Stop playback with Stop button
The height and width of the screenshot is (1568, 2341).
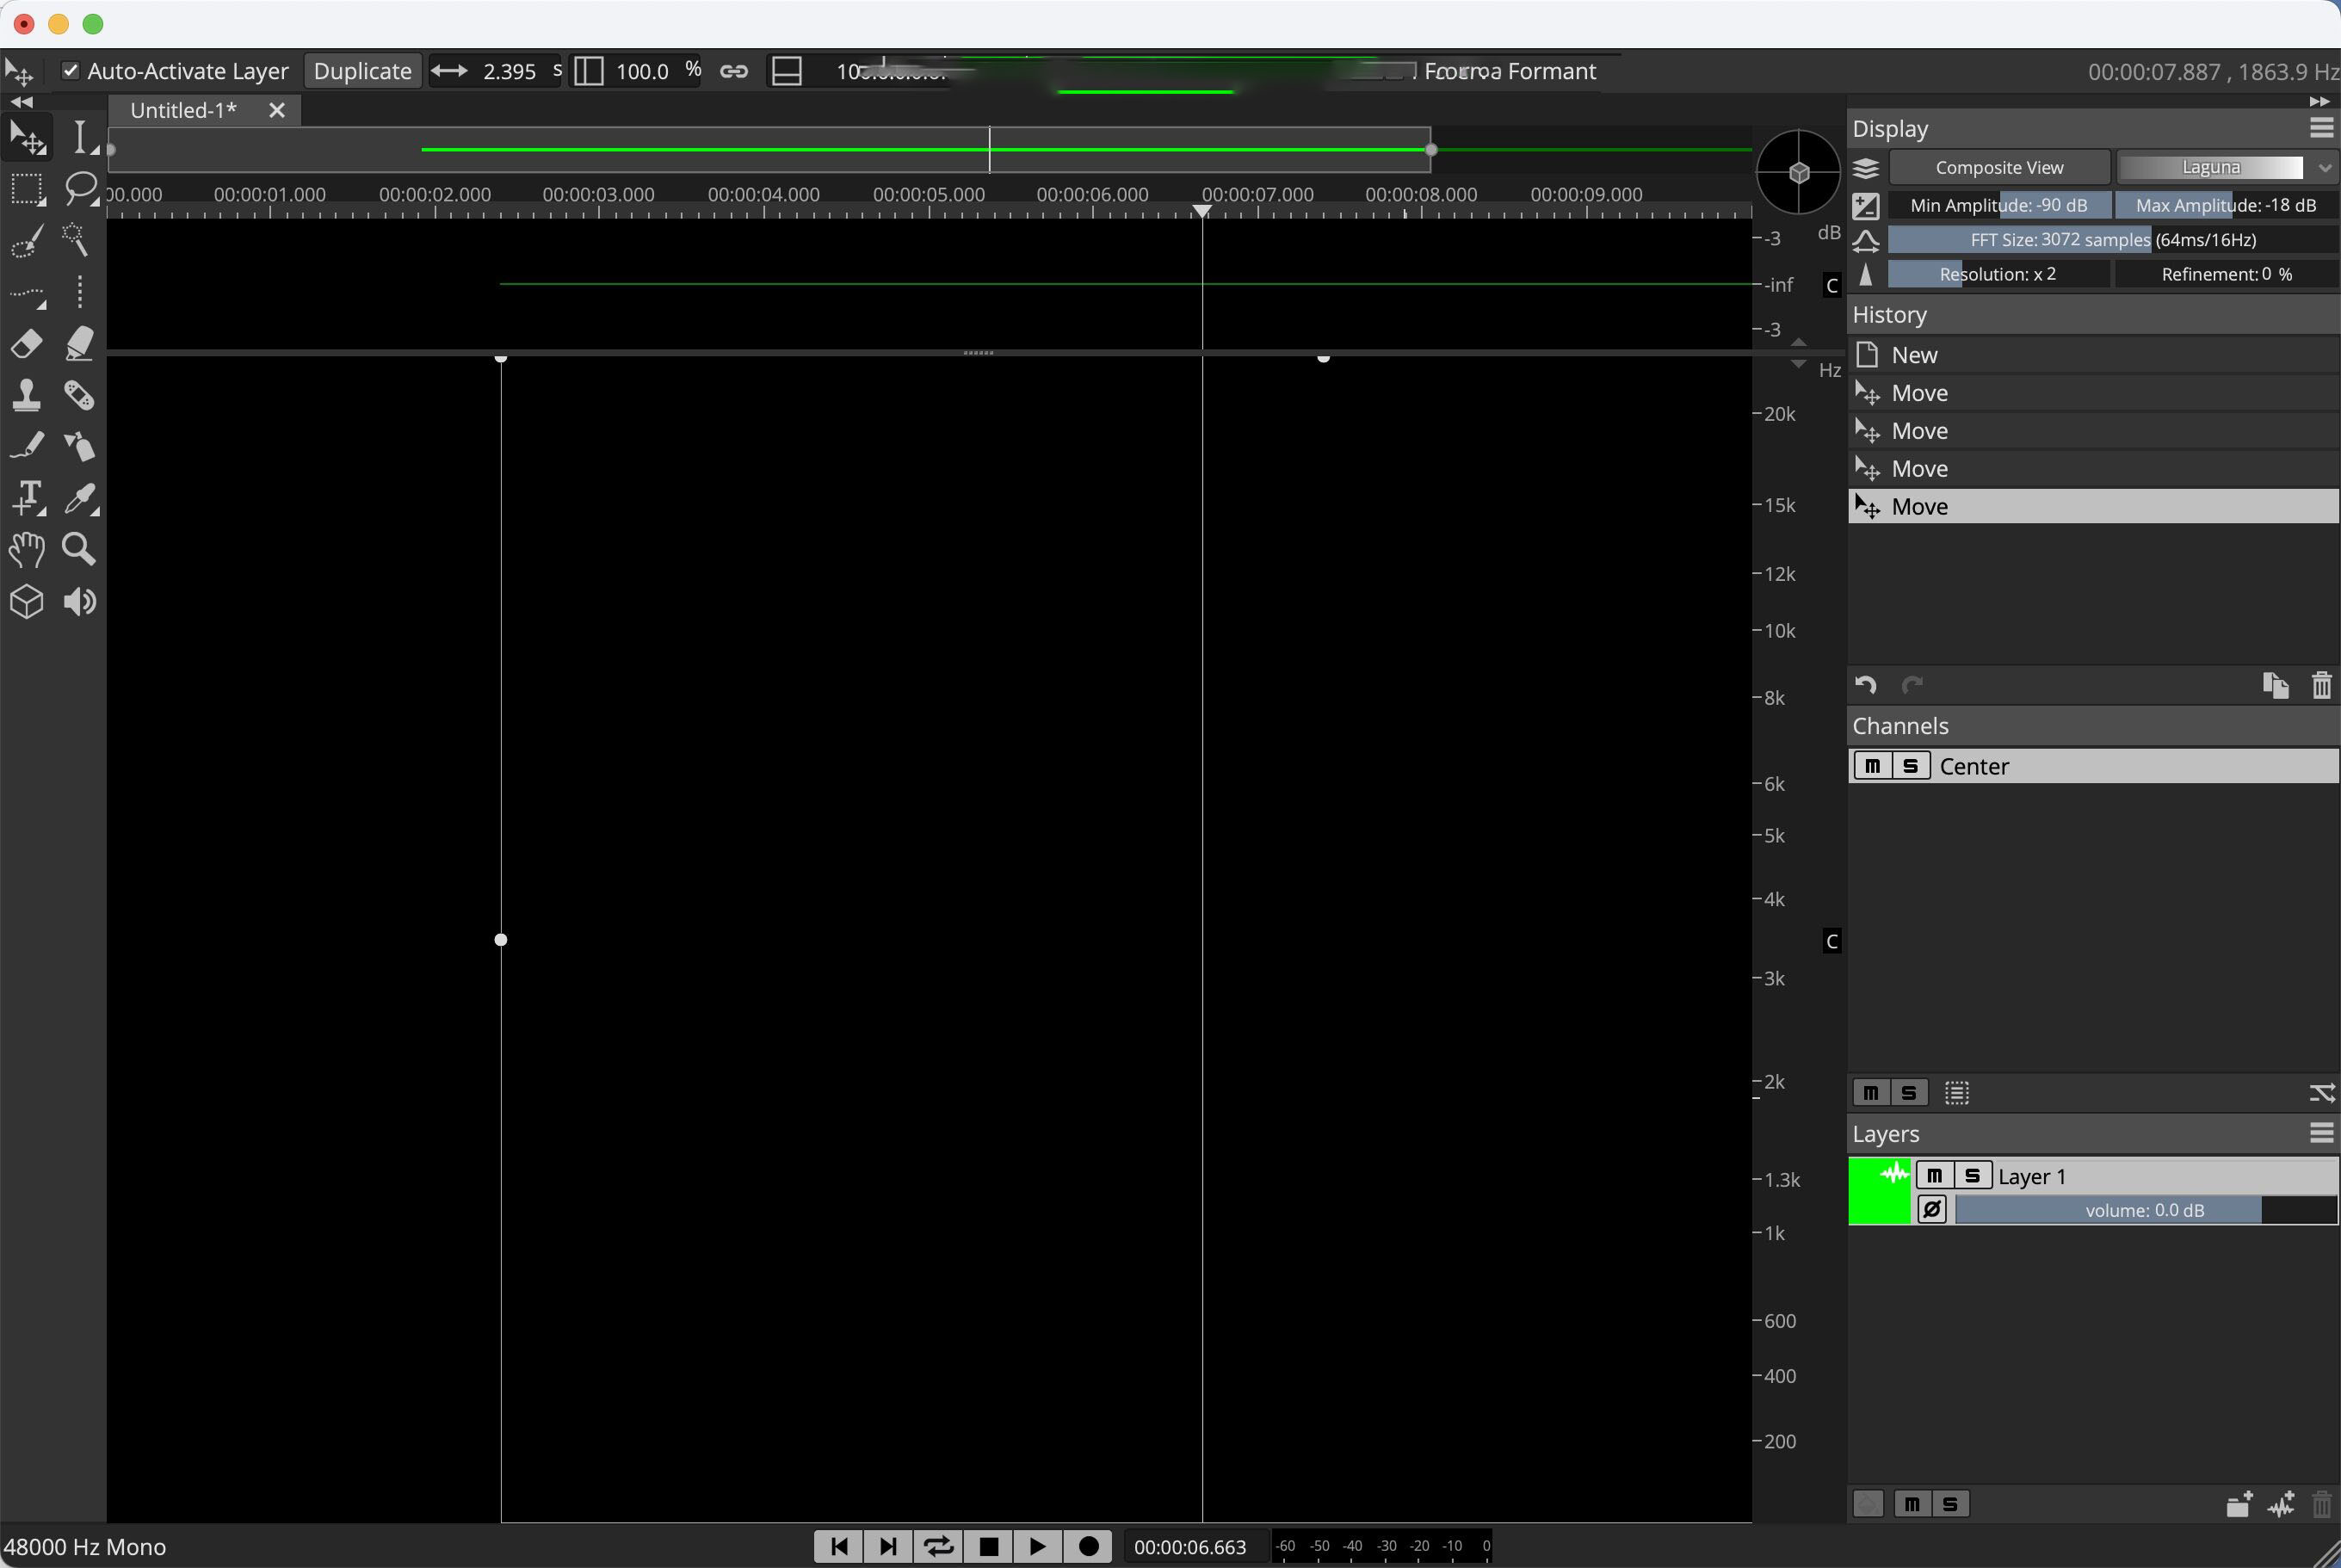pos(988,1547)
